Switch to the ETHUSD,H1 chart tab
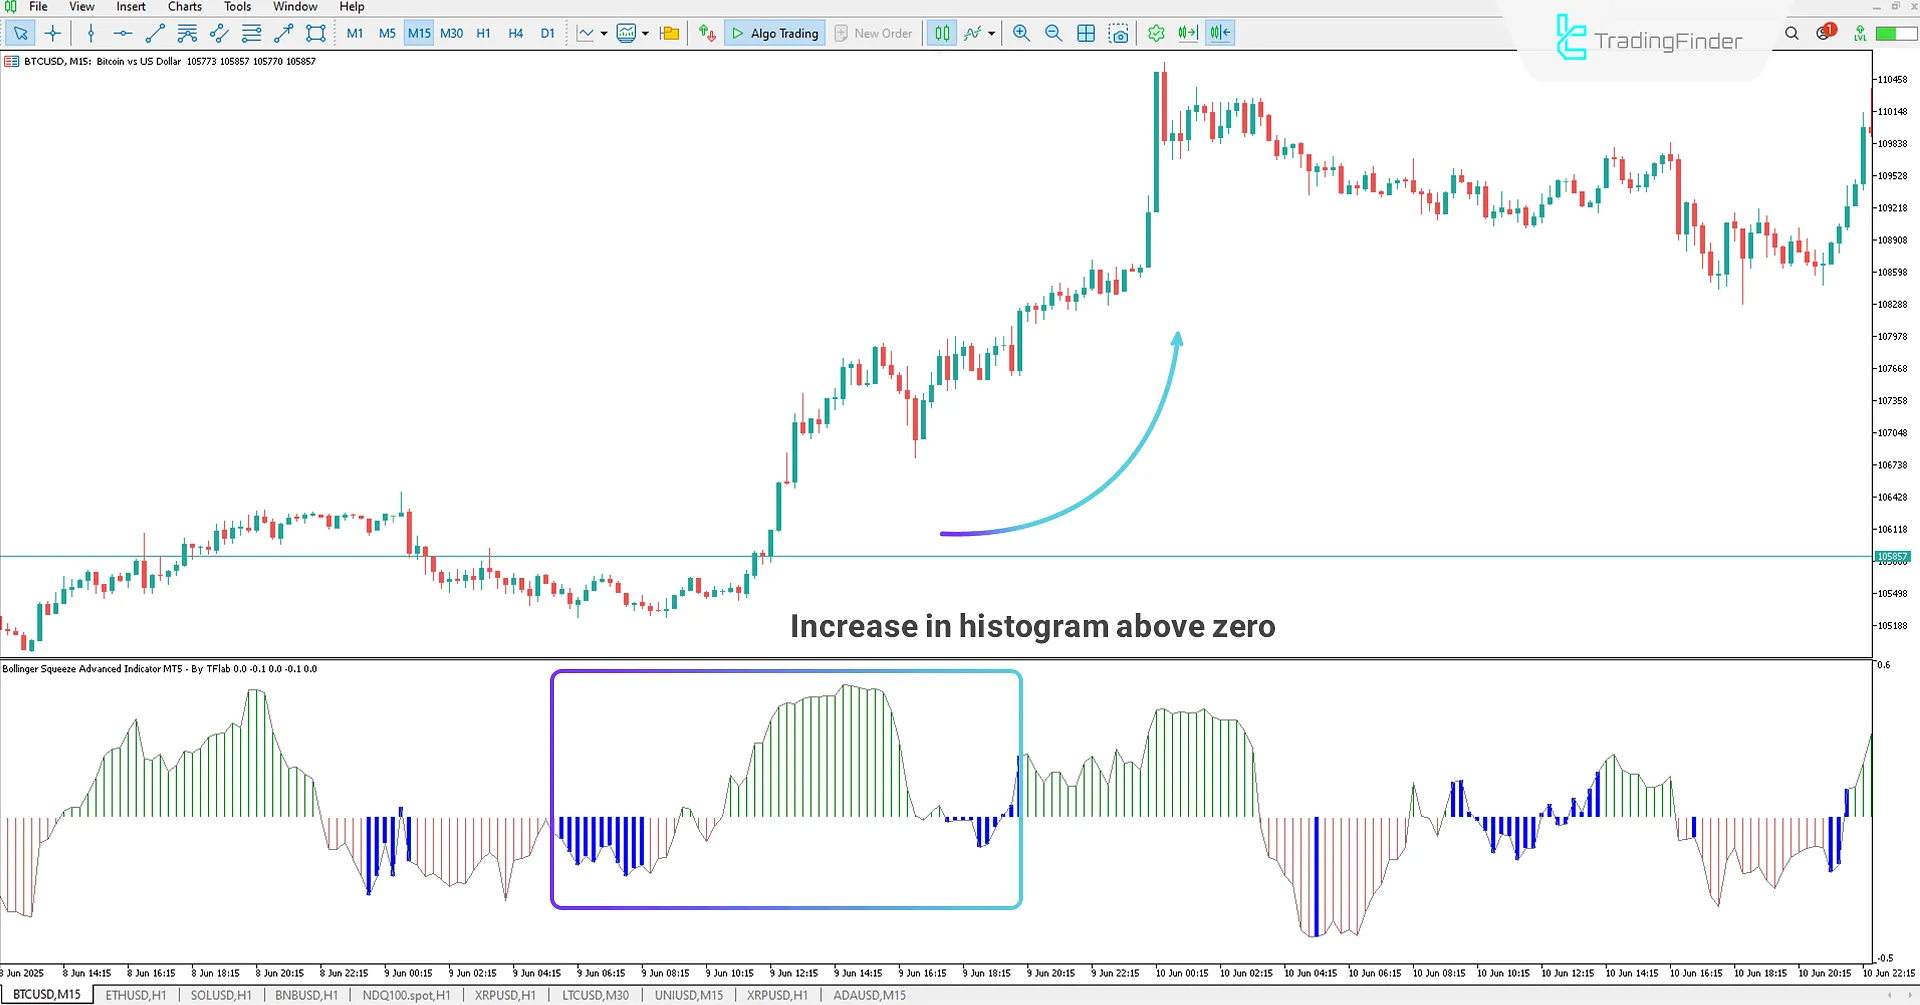 tap(135, 994)
